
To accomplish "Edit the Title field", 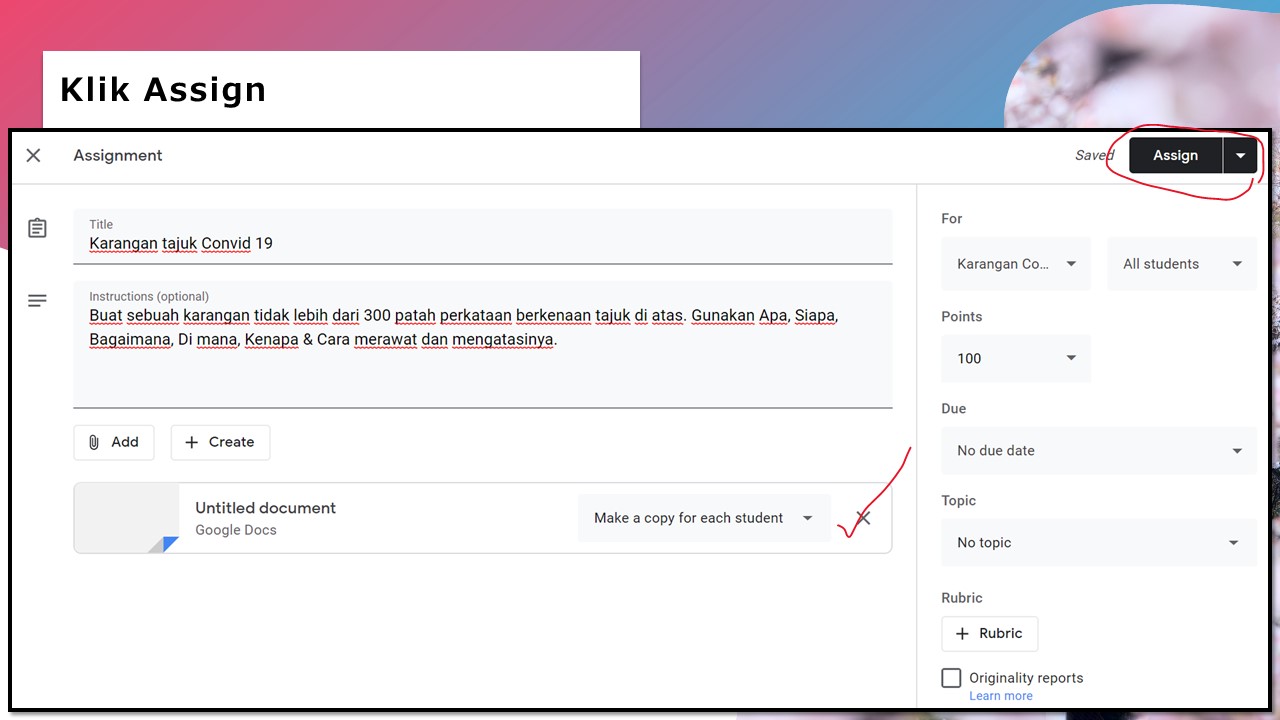I will (x=483, y=237).
